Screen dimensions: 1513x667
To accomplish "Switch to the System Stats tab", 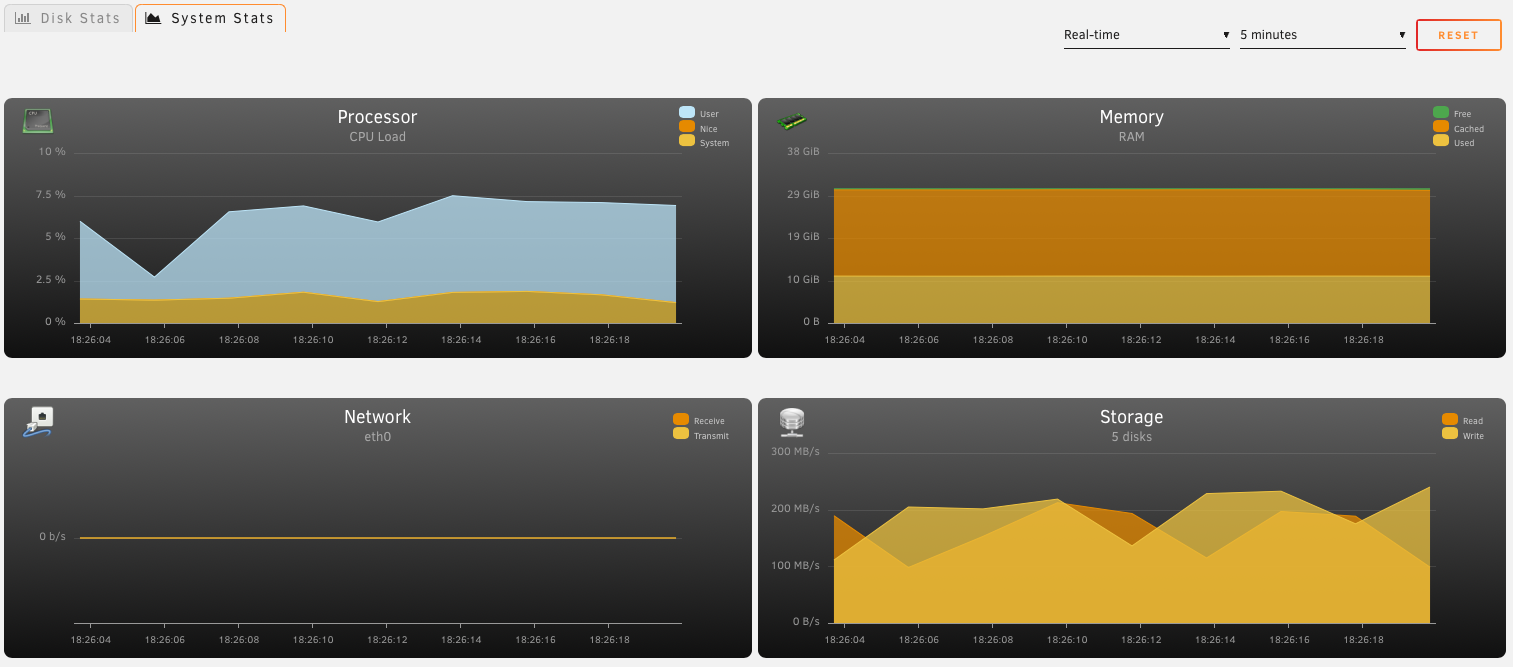I will click(x=211, y=18).
